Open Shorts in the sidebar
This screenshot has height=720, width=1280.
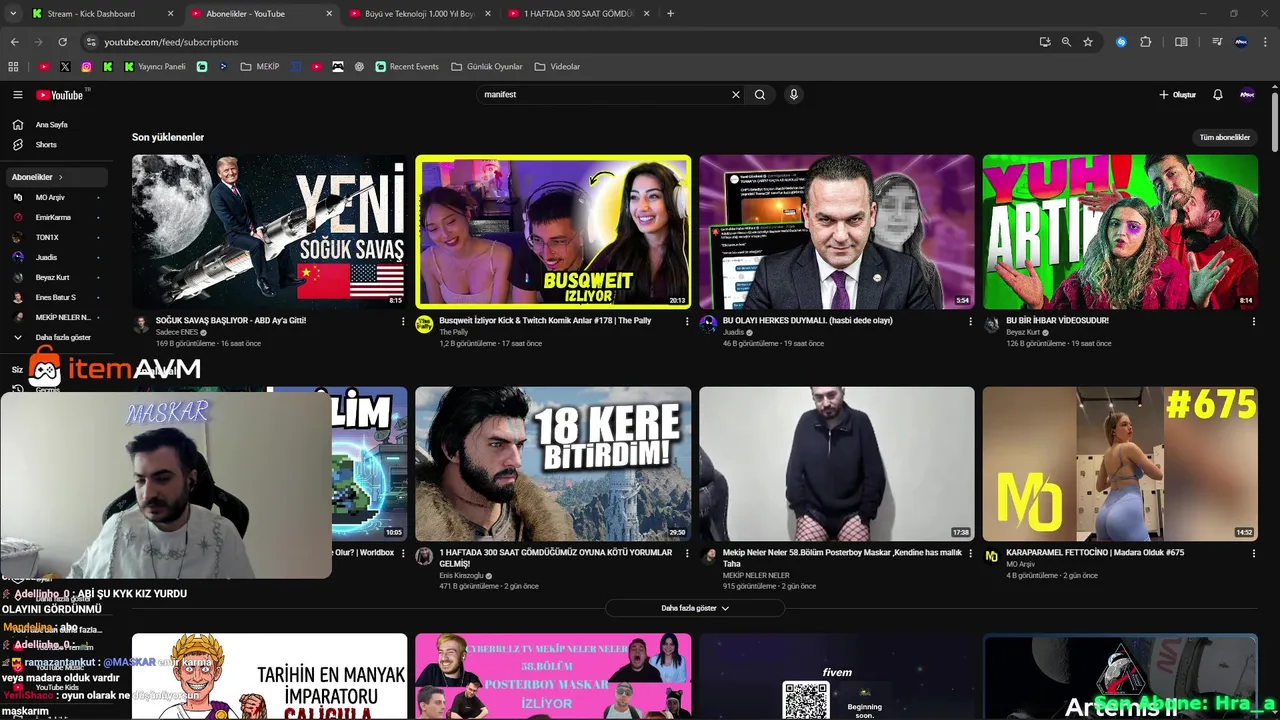(56, 145)
